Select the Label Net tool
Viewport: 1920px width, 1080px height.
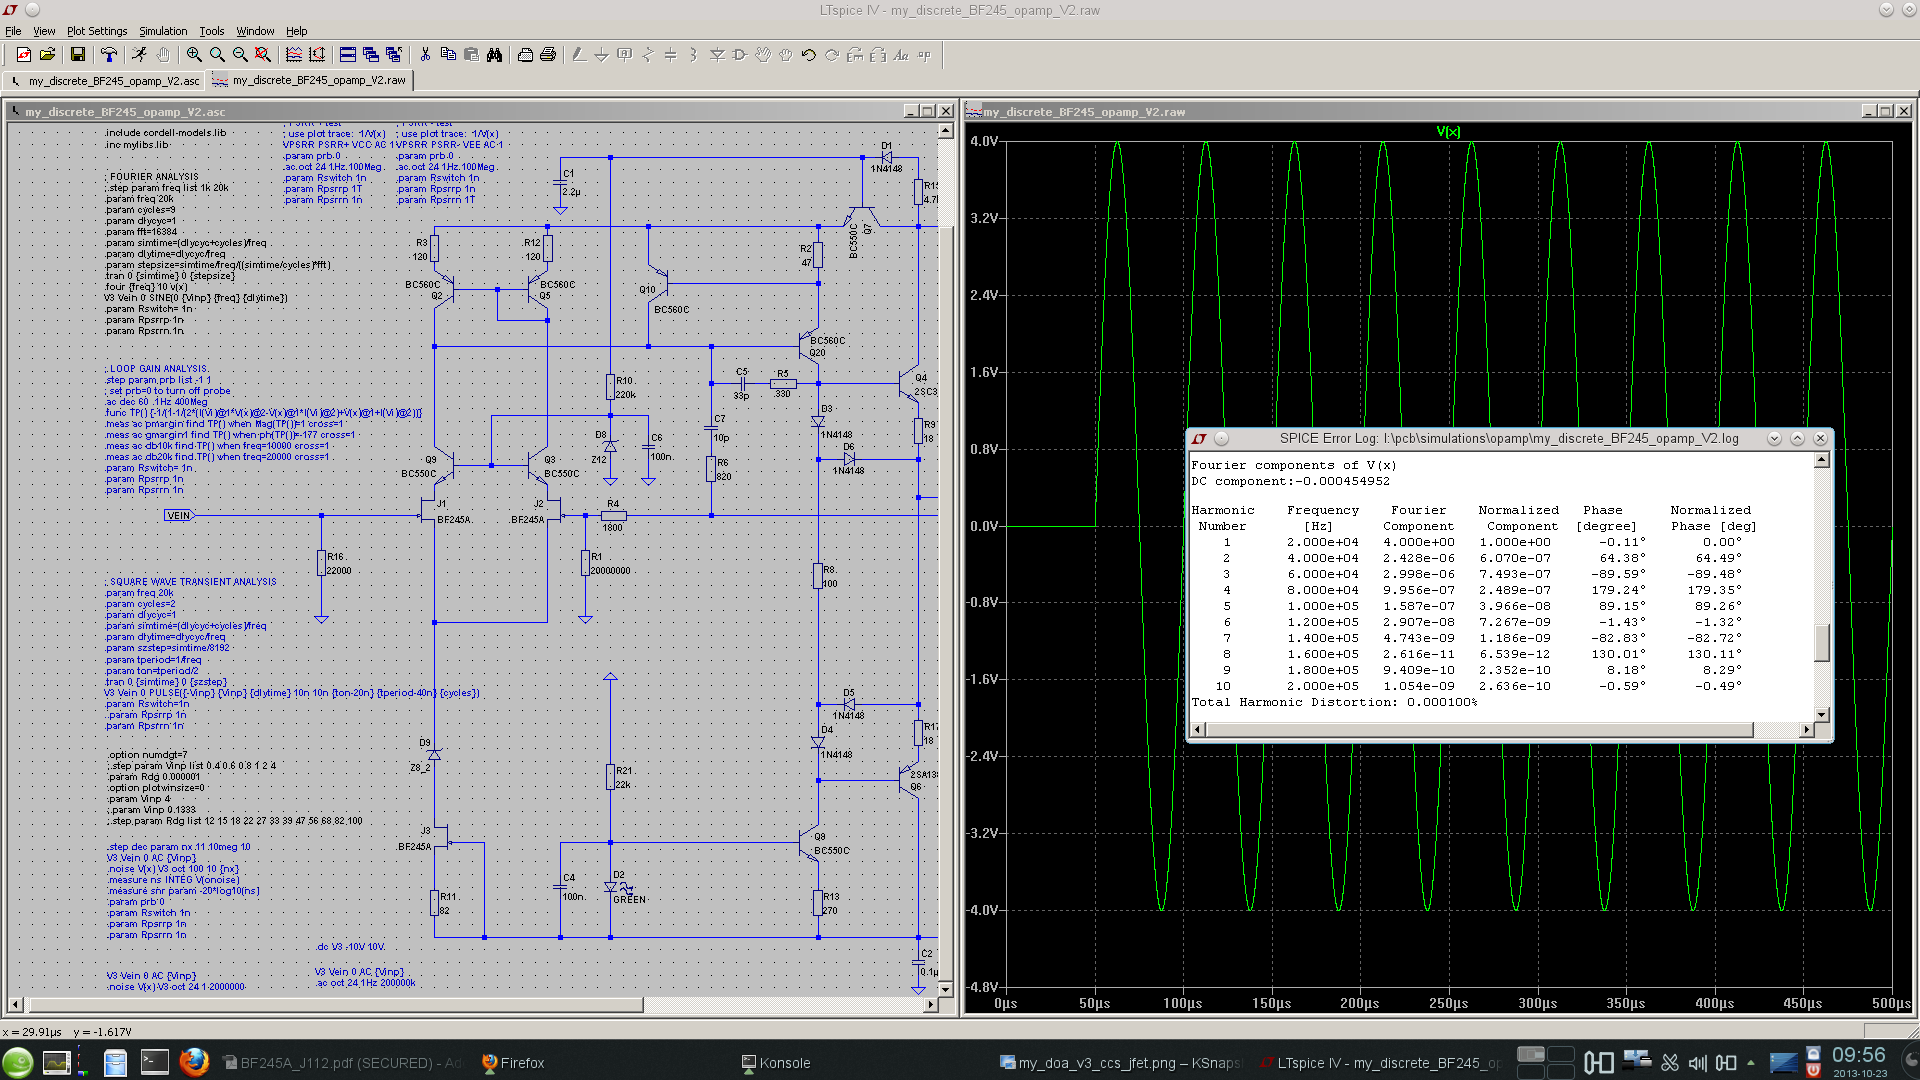(625, 55)
